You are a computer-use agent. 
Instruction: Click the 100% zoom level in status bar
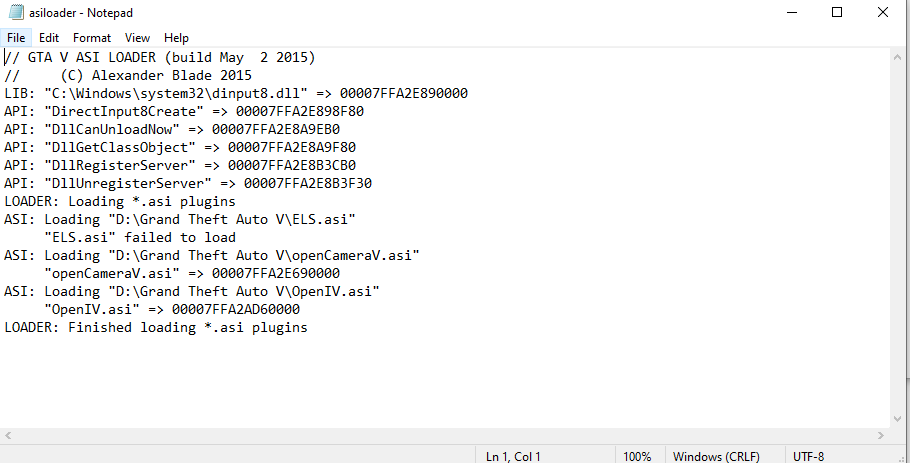(x=637, y=456)
